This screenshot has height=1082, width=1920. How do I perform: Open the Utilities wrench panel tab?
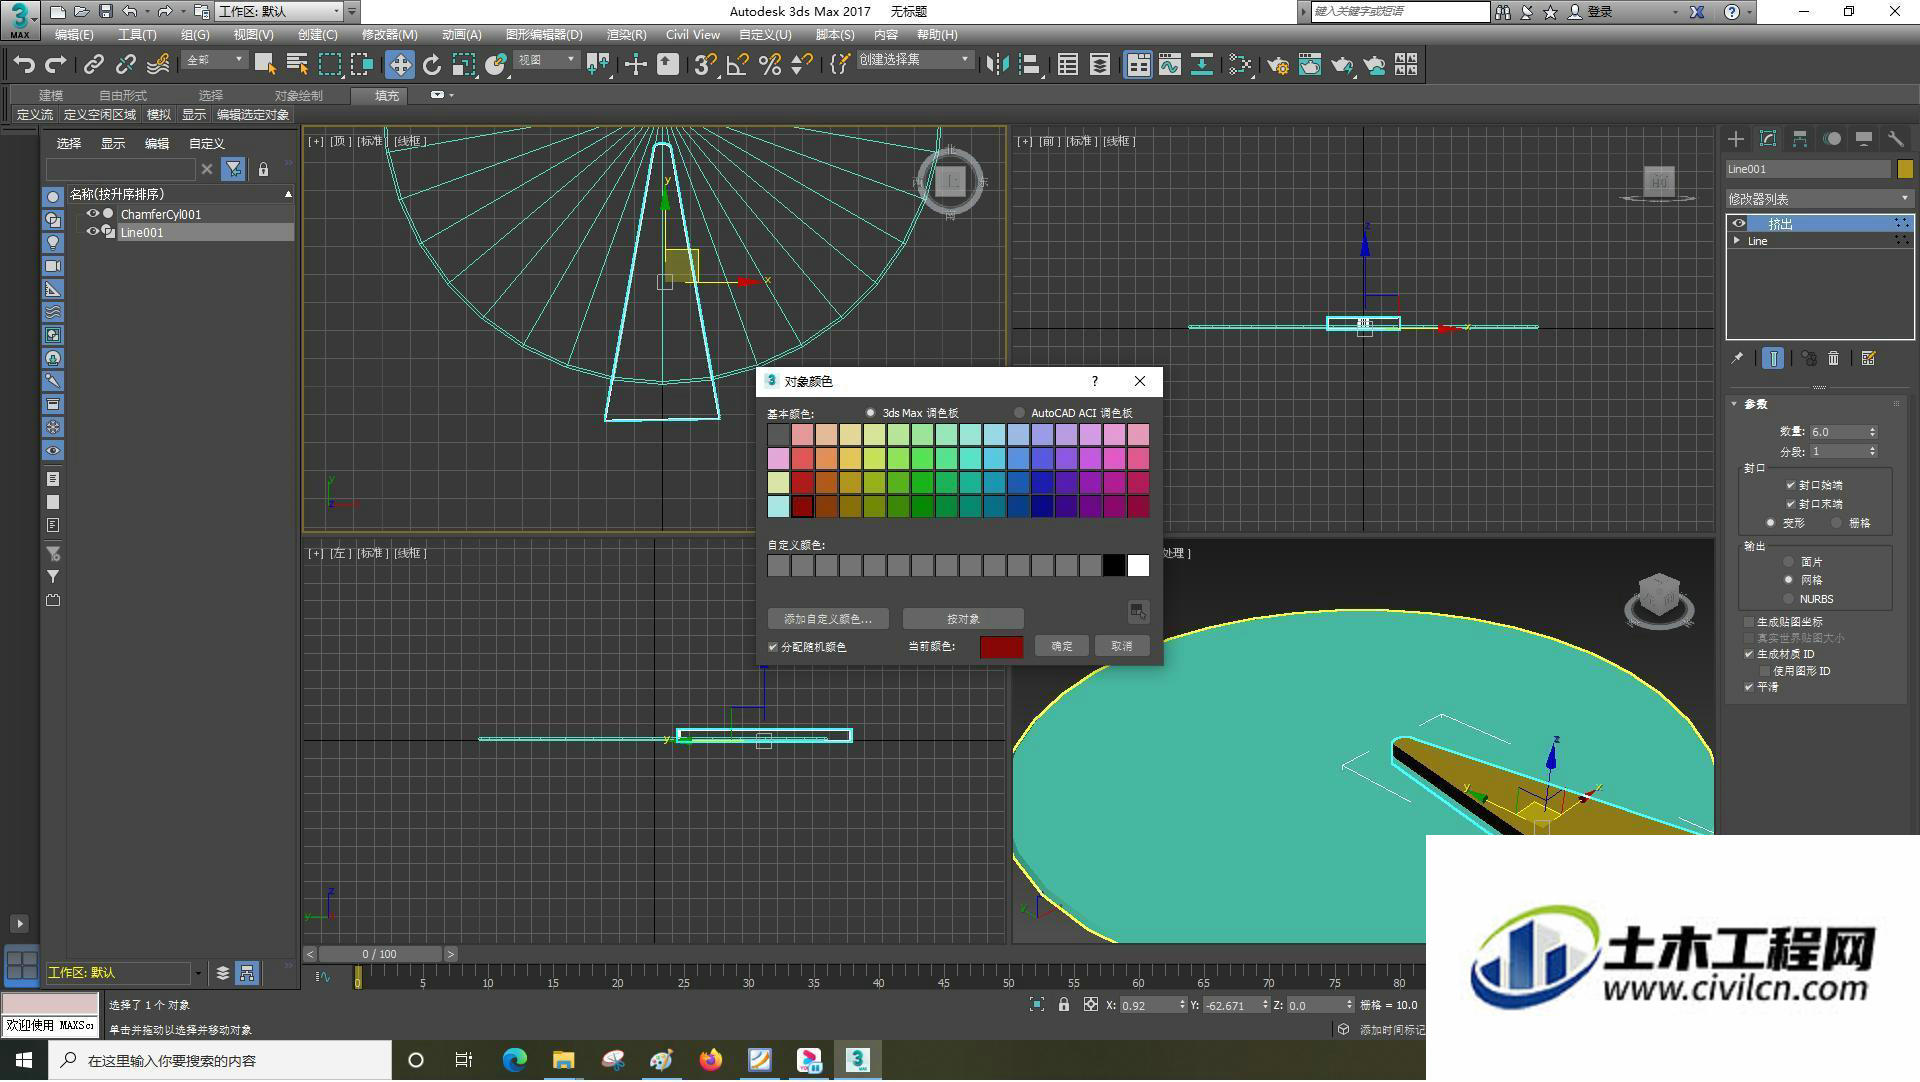(1896, 139)
